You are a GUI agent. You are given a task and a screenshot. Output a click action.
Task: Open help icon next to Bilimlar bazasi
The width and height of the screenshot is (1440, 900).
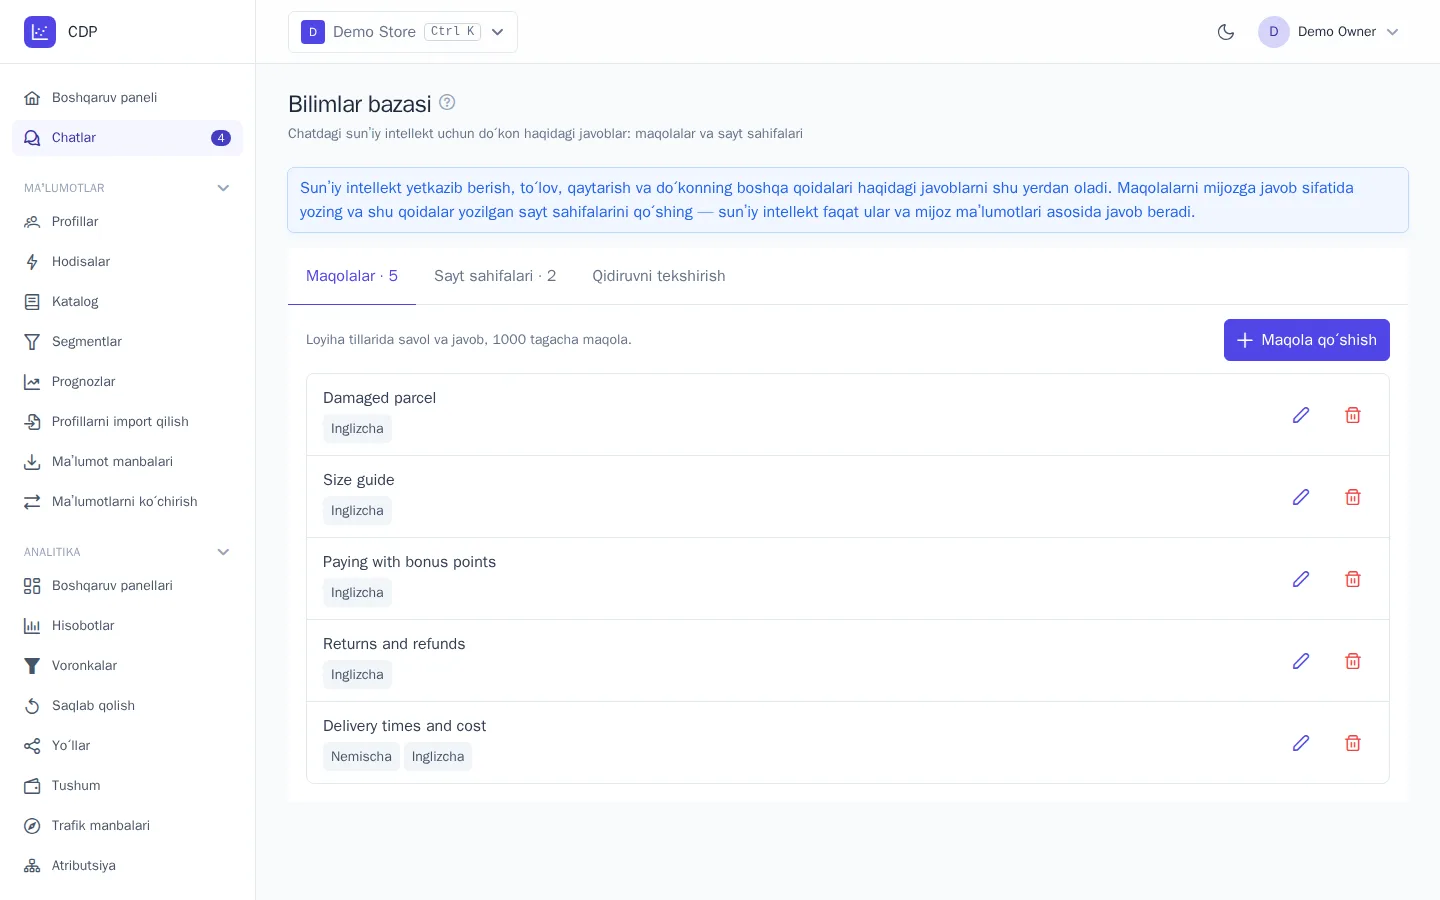447,102
